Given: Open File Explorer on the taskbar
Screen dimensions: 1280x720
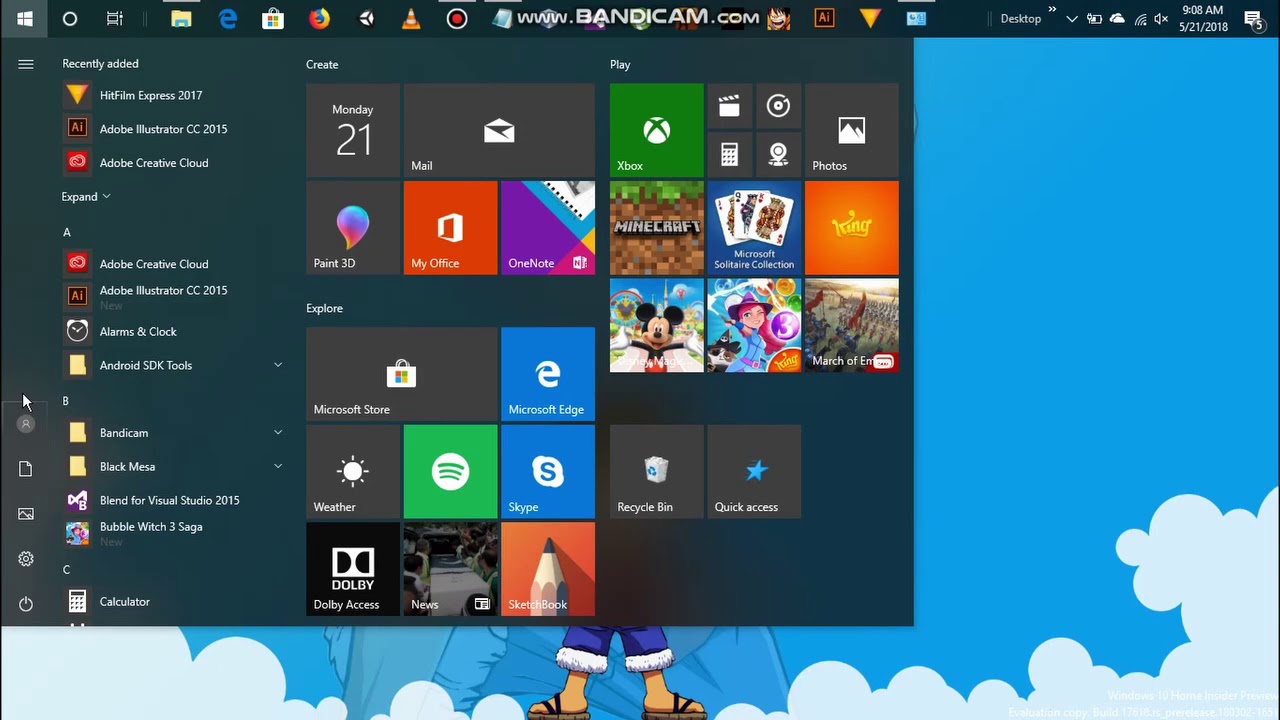Looking at the screenshot, I should pos(181,18).
